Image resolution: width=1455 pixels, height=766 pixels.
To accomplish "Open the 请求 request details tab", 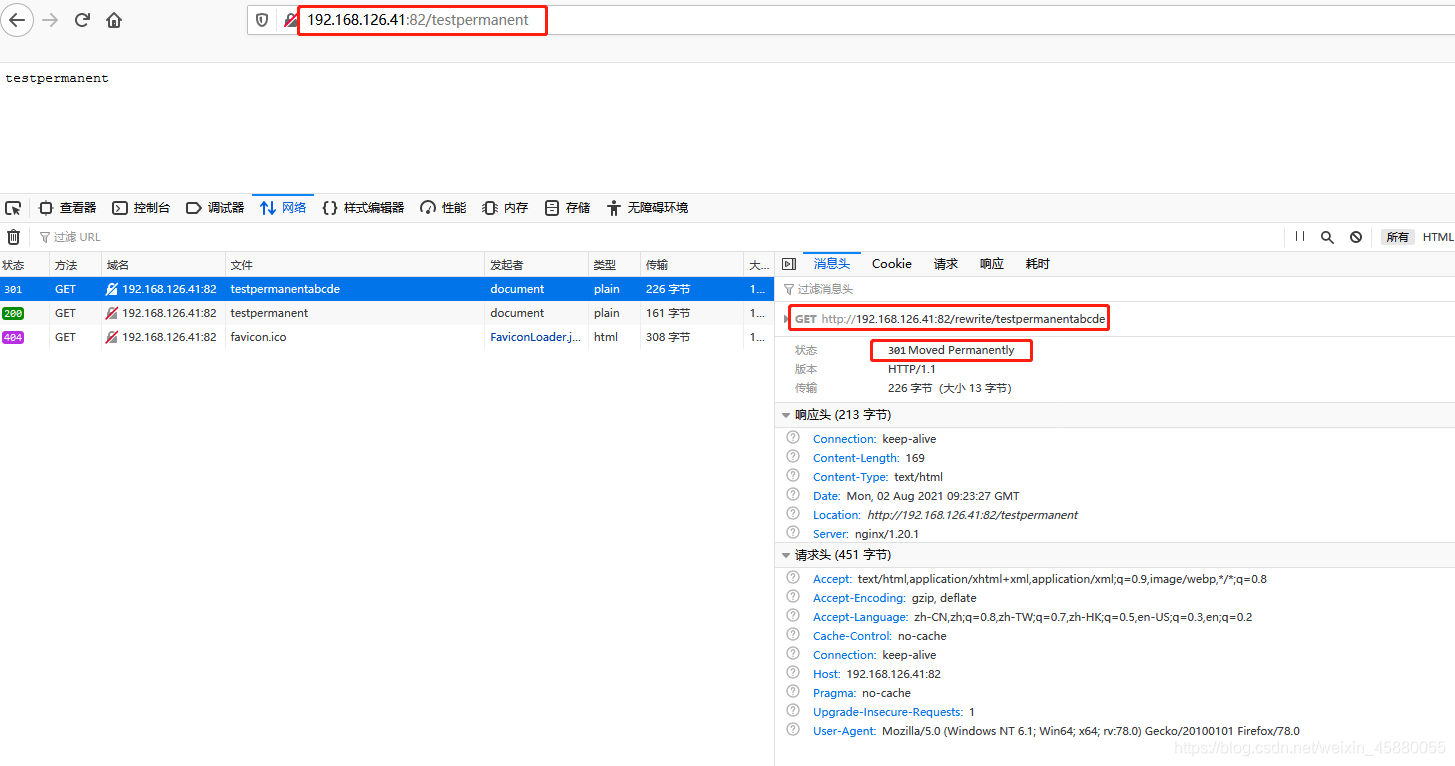I will click(x=945, y=264).
